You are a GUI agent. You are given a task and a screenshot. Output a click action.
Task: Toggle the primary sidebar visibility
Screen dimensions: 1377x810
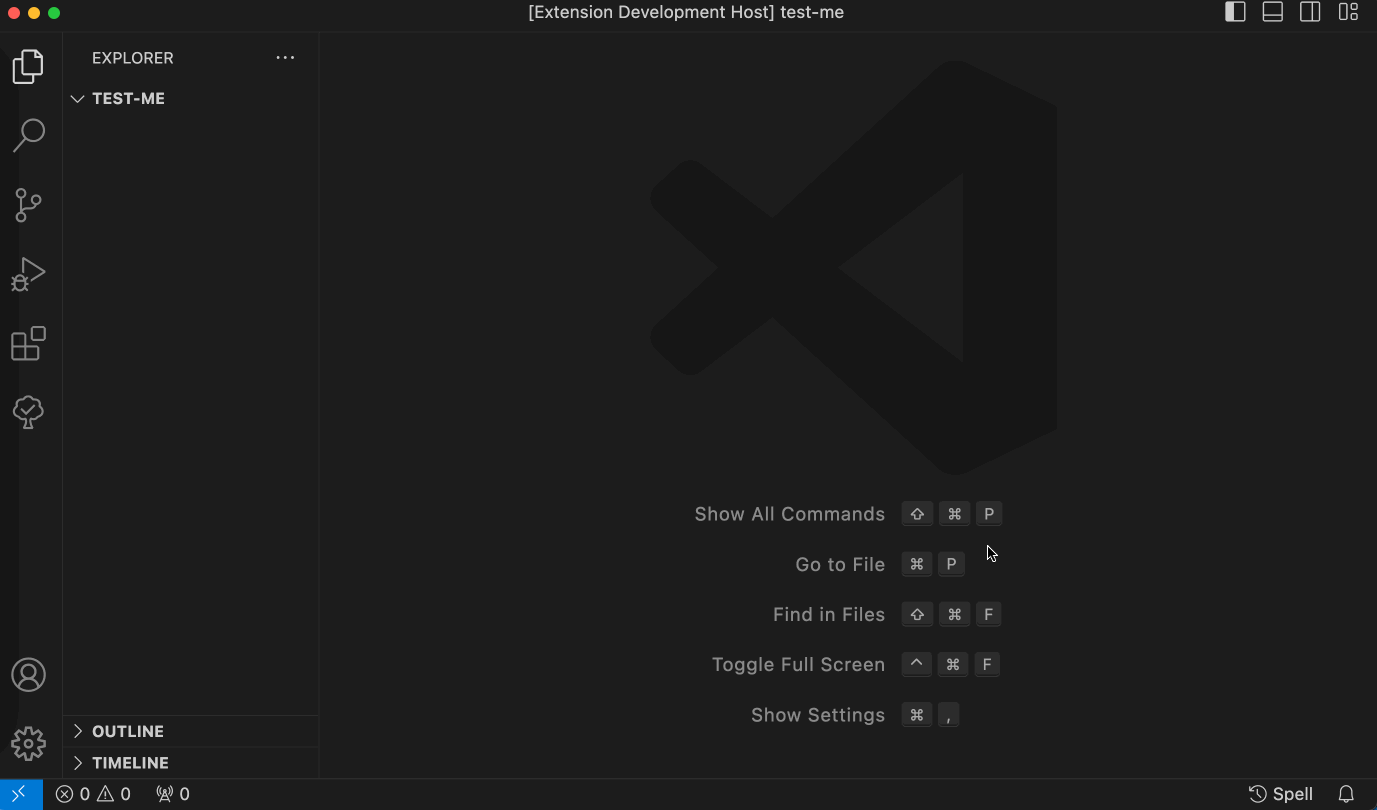point(1234,12)
